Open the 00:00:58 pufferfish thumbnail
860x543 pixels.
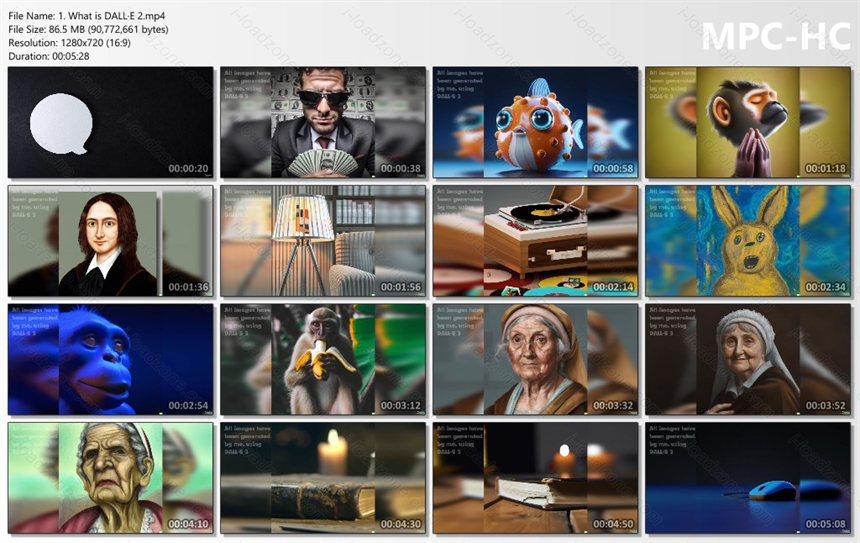coord(535,122)
